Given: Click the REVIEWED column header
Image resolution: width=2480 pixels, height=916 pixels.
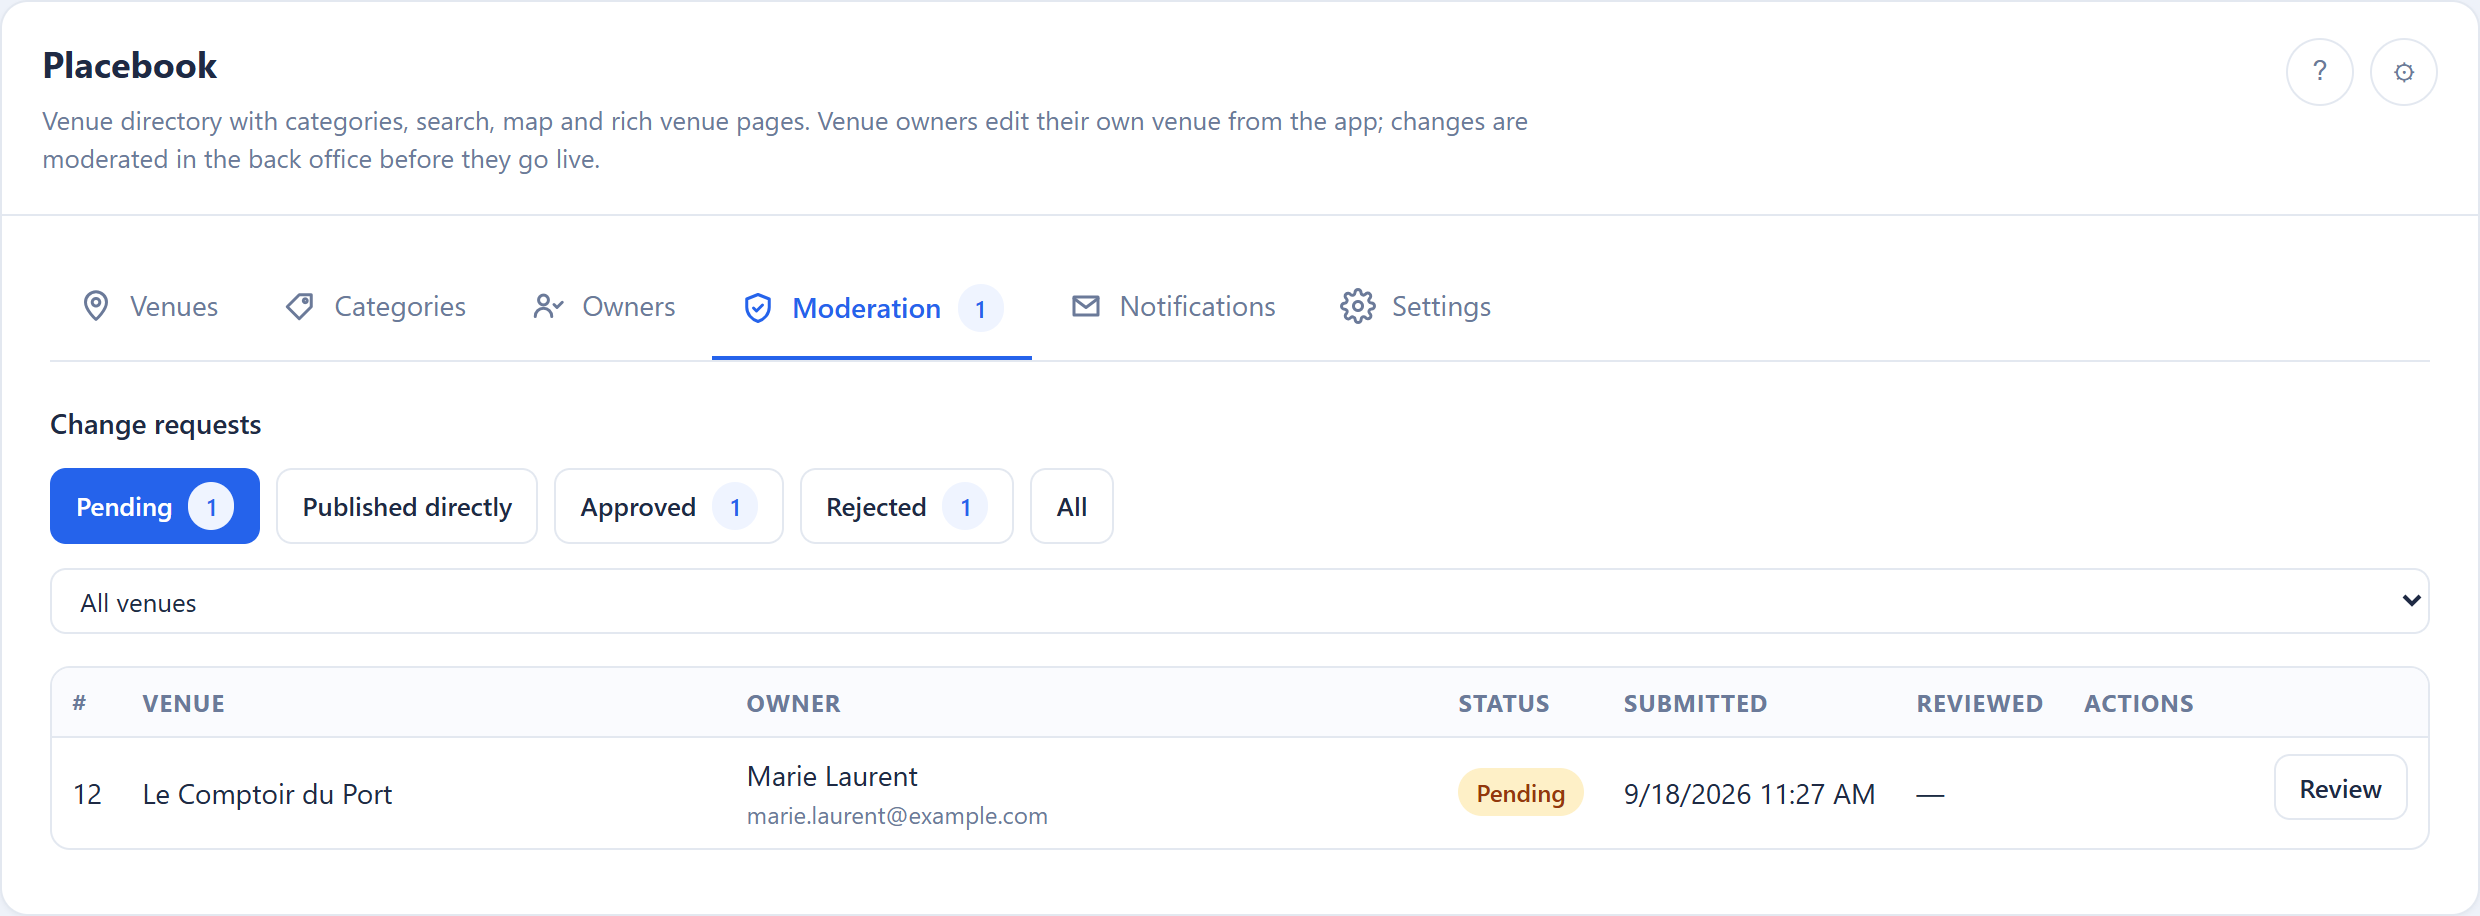Looking at the screenshot, I should point(1979,703).
